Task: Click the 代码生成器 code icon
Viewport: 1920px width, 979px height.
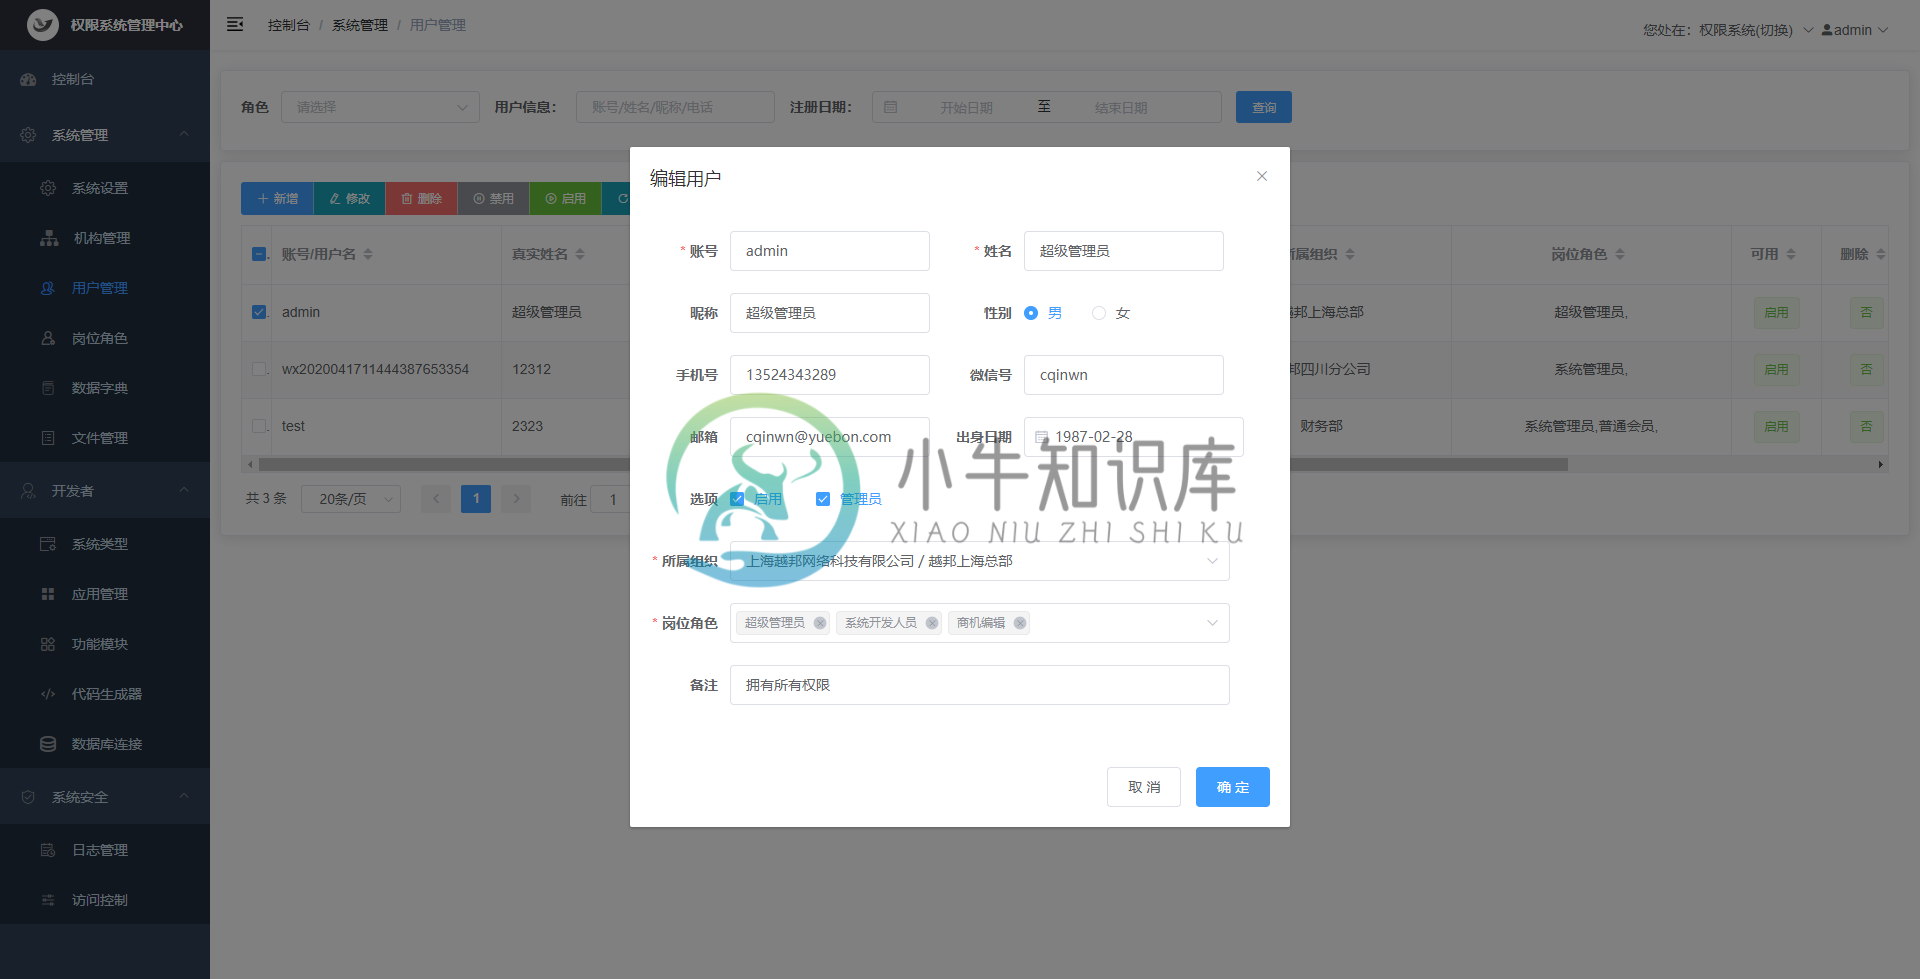Action: coord(48,694)
